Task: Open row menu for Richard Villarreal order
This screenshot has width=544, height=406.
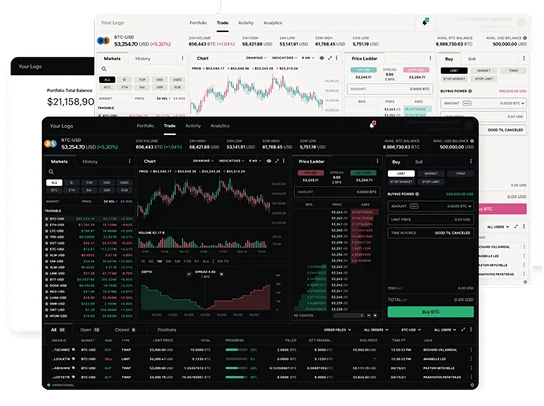Action: (x=471, y=350)
